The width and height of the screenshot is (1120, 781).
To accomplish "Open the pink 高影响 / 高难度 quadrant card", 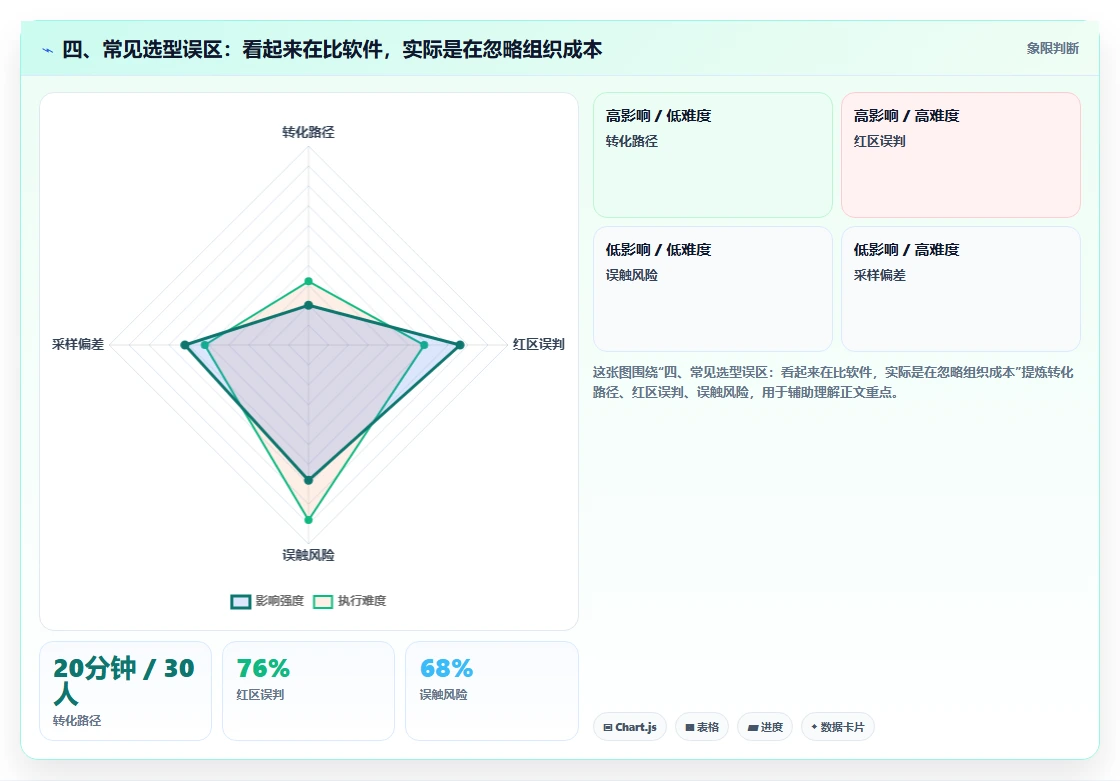I will (961, 155).
